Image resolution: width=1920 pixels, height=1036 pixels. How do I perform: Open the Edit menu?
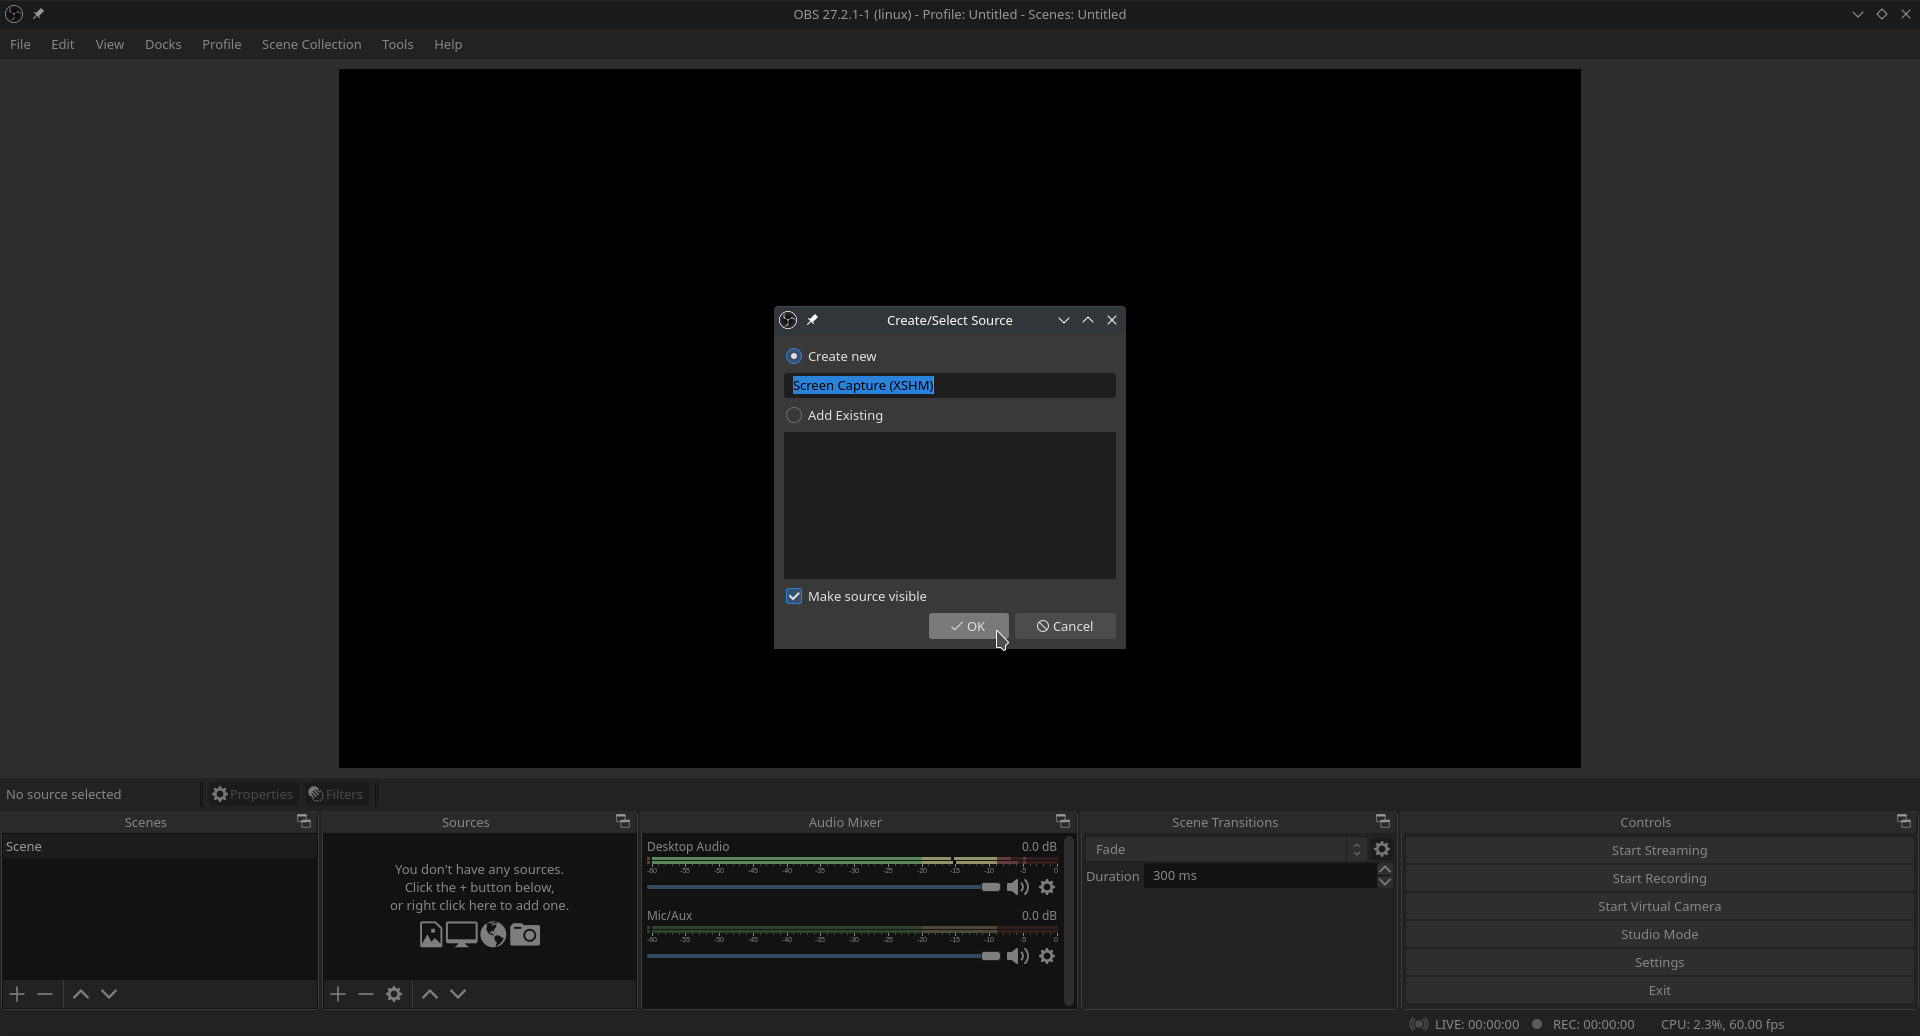coord(63,44)
